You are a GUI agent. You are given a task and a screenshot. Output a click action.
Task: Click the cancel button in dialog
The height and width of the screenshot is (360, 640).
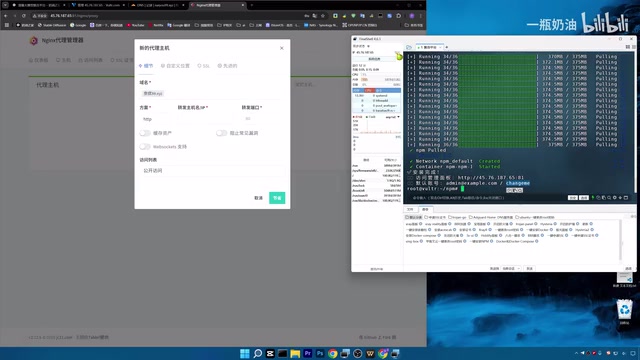pyautogui.click(x=258, y=198)
